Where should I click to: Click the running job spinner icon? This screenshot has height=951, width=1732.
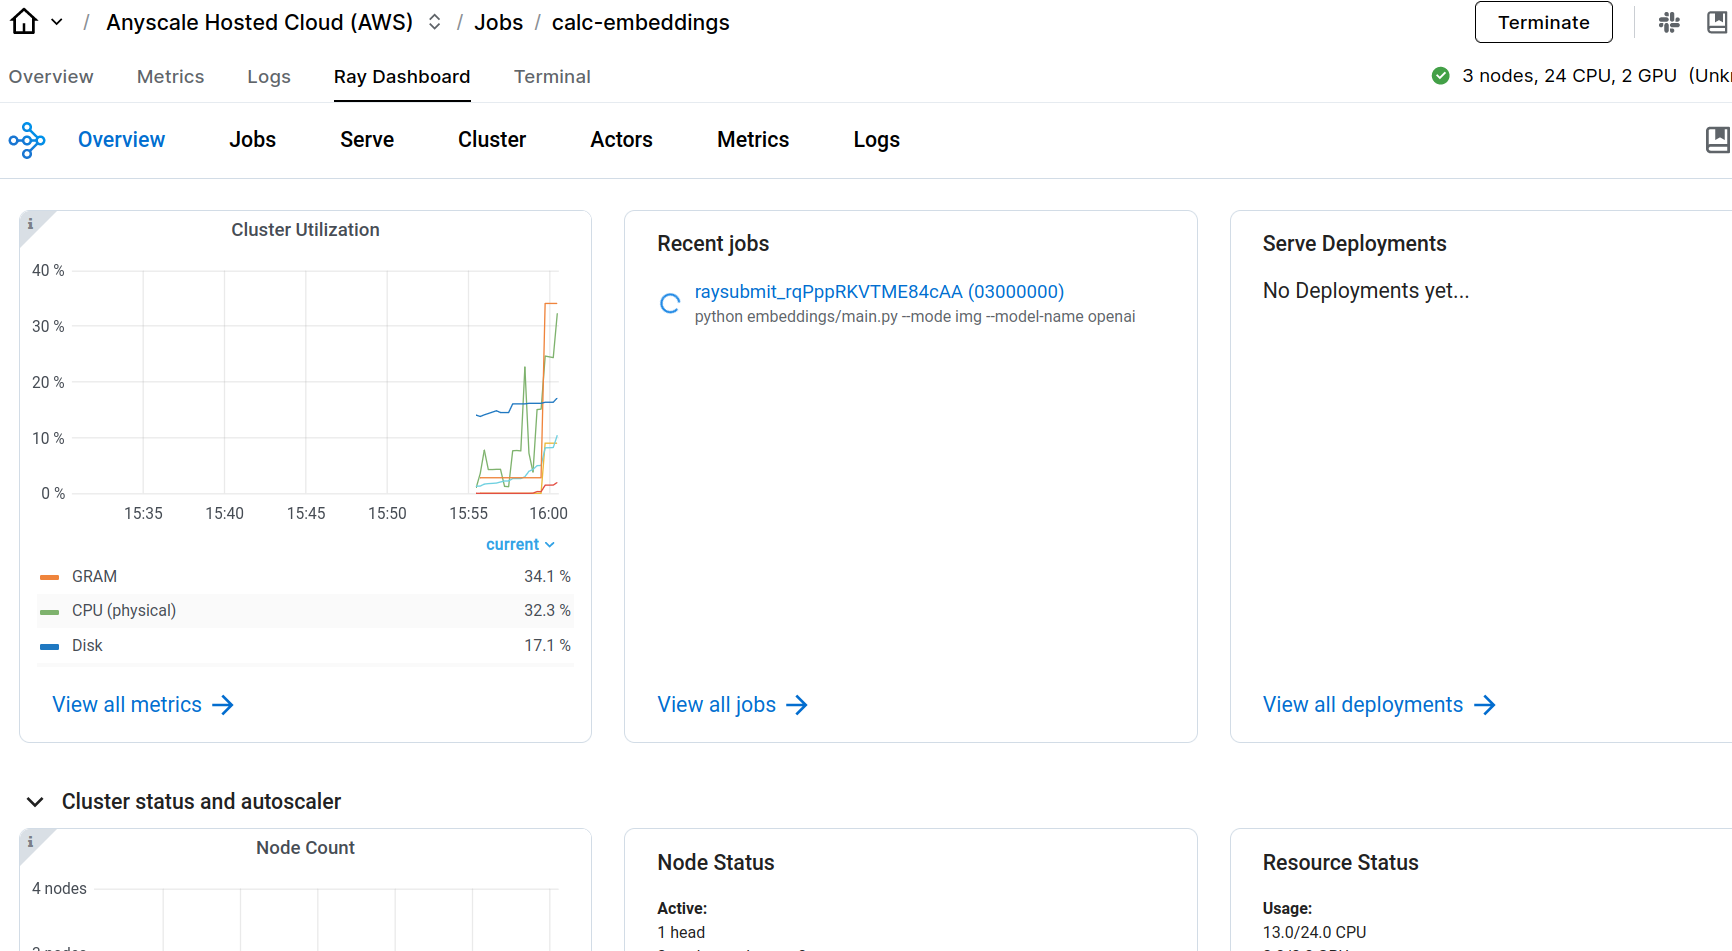click(670, 304)
